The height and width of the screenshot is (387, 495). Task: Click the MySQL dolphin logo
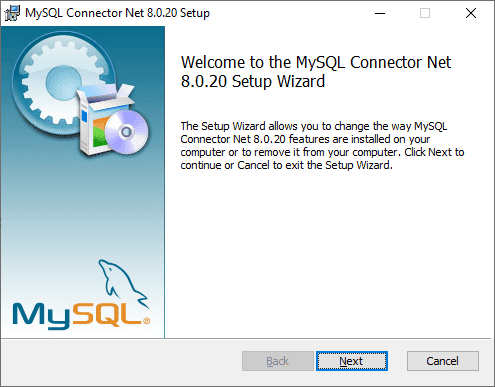(123, 283)
